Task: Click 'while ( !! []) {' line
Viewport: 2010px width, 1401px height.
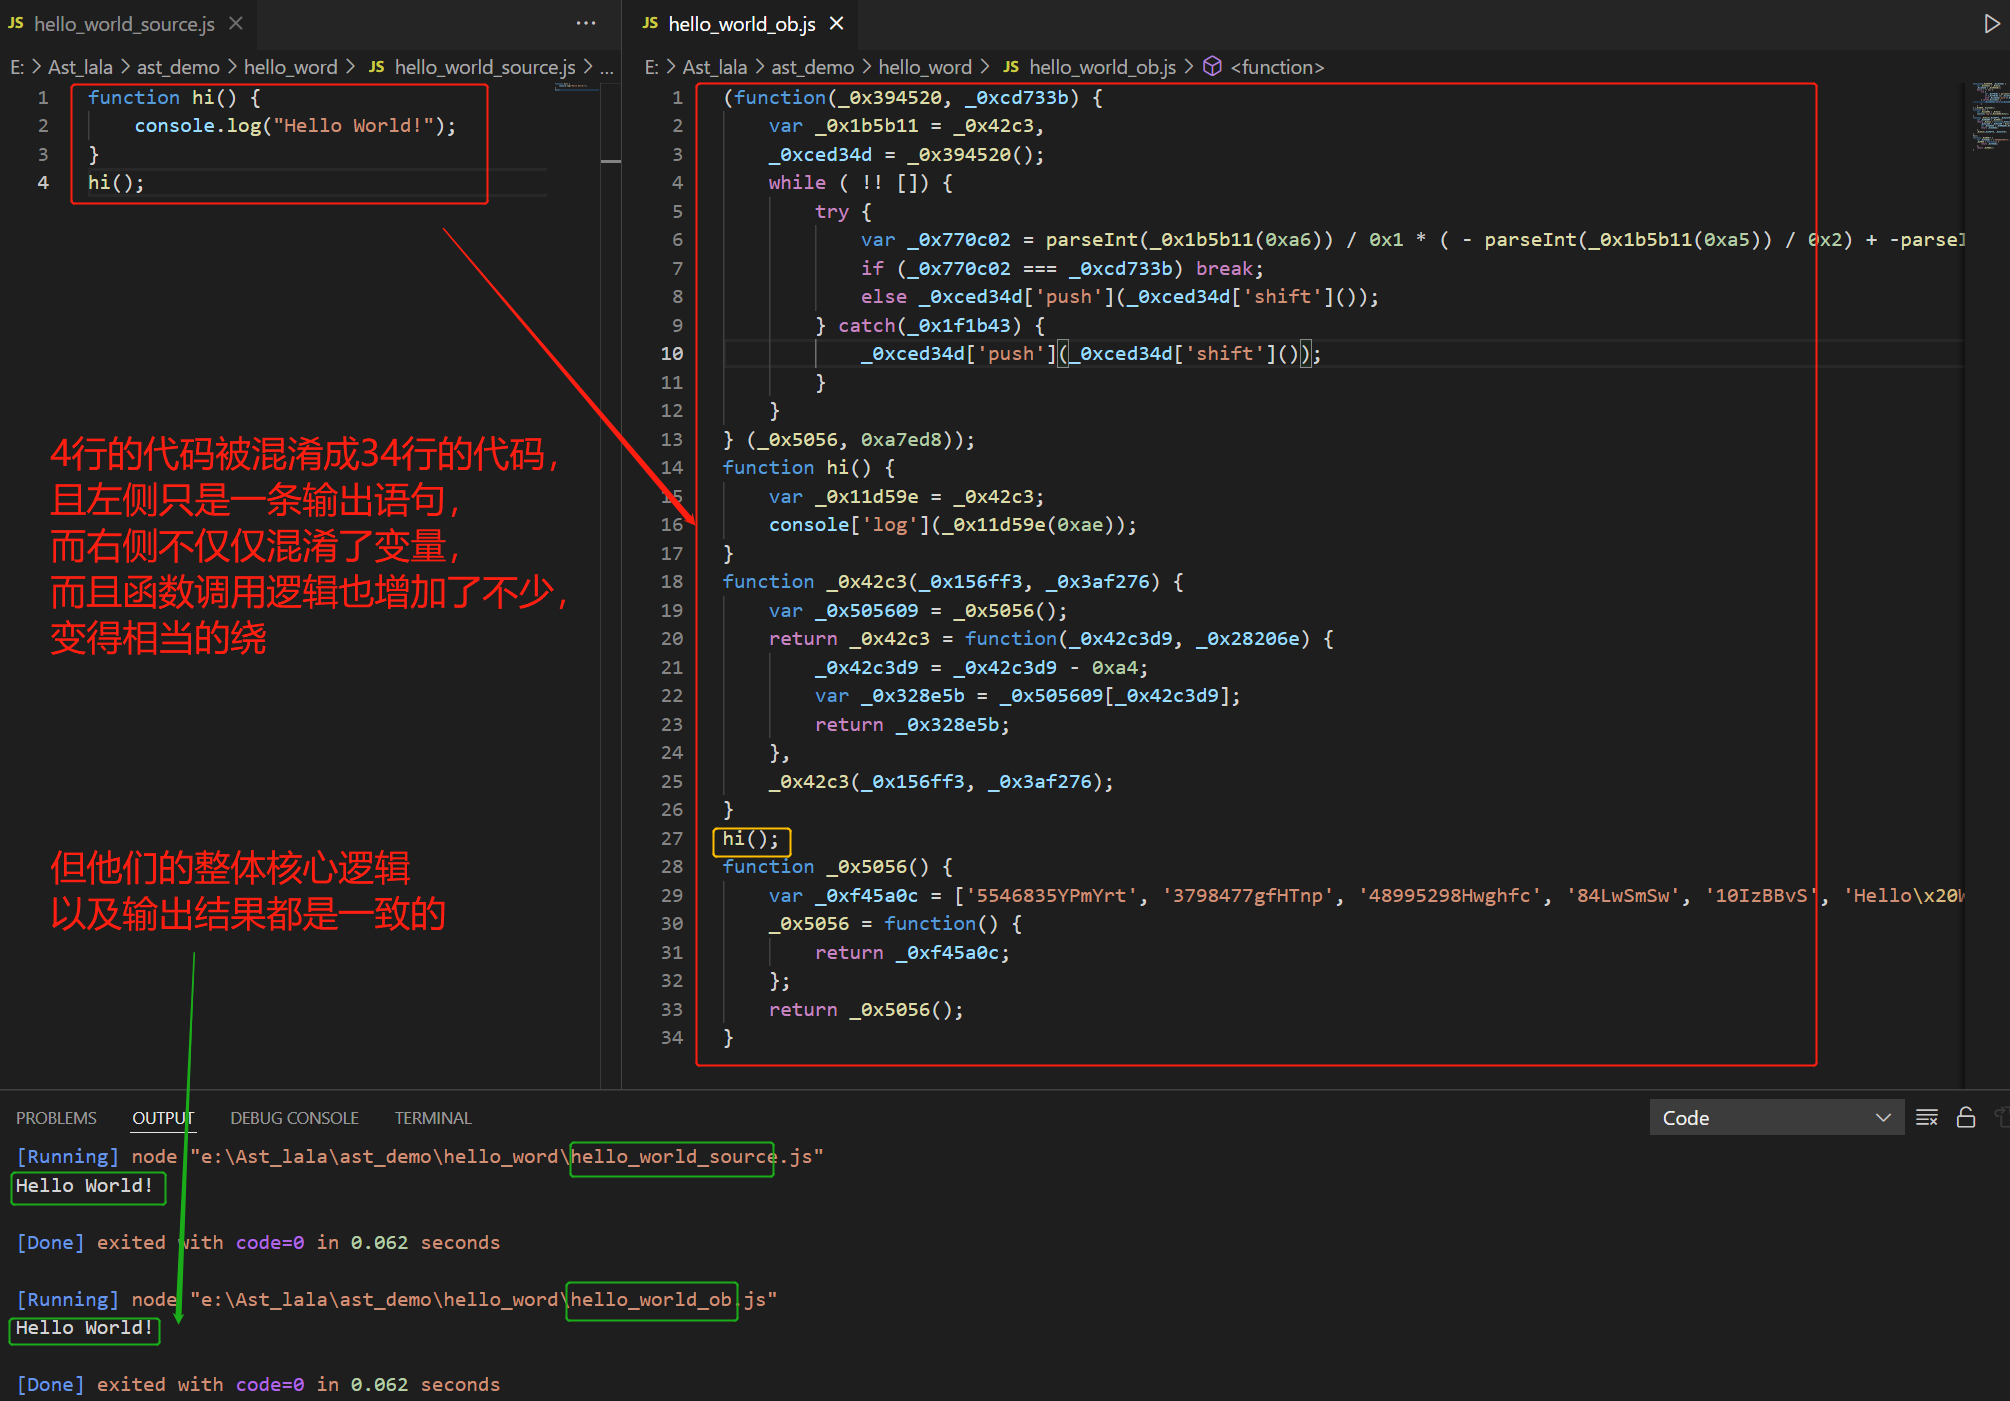Action: (860, 183)
